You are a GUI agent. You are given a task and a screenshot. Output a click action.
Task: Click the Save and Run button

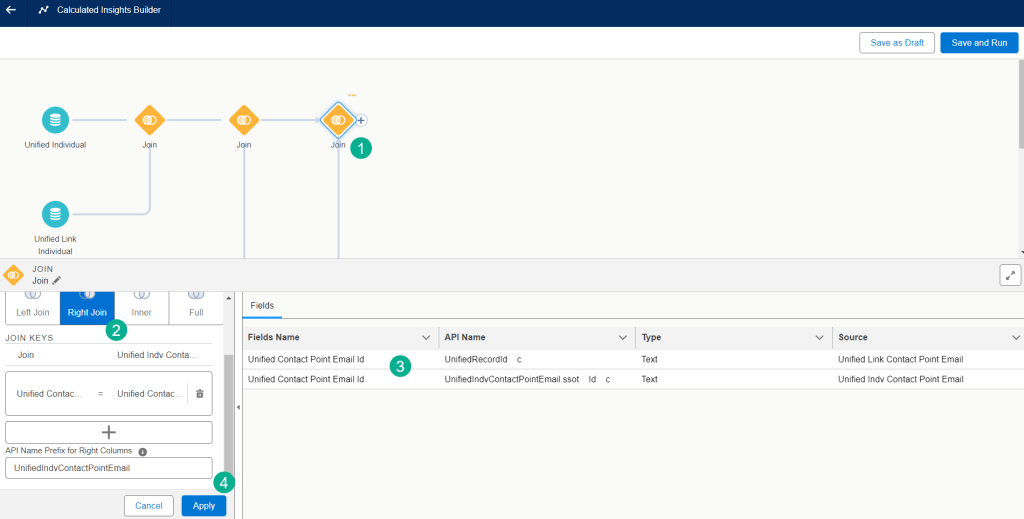pos(978,43)
